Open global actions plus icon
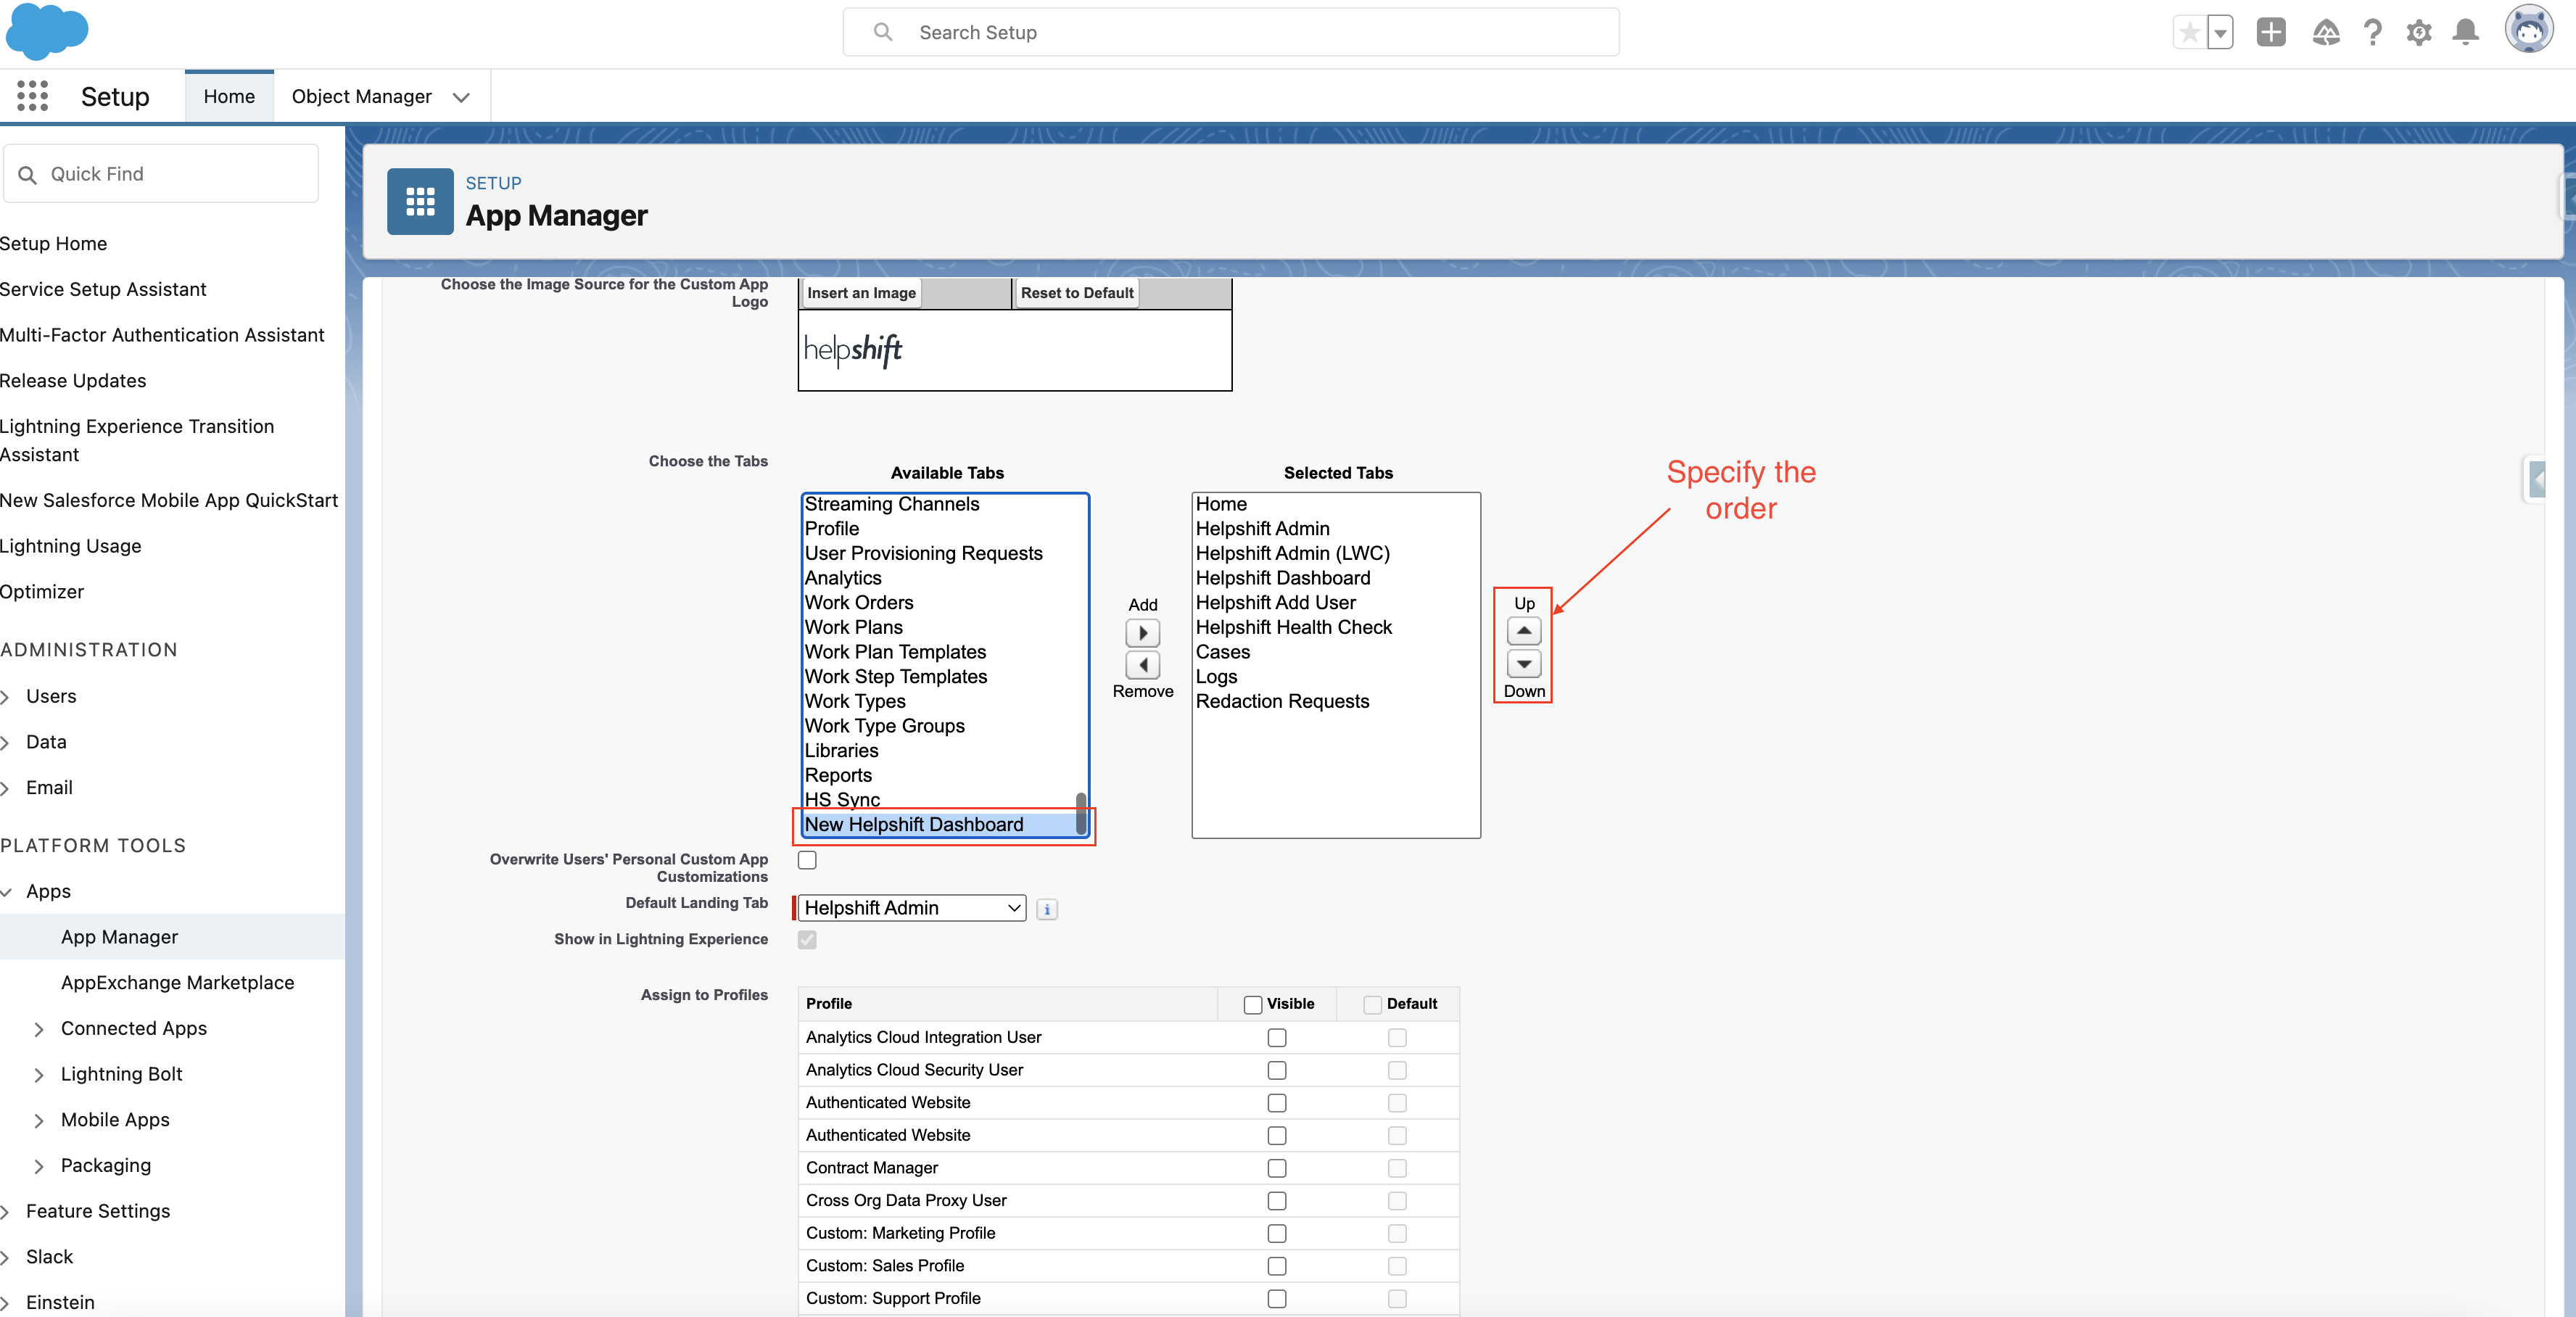2576x1317 pixels. tap(2270, 33)
